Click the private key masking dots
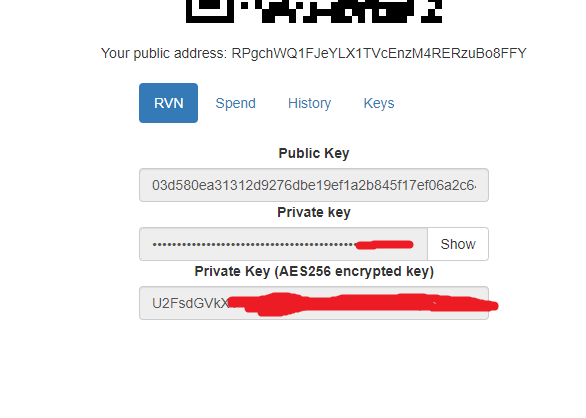Image resolution: width=586 pixels, height=418 pixels. pos(254,245)
